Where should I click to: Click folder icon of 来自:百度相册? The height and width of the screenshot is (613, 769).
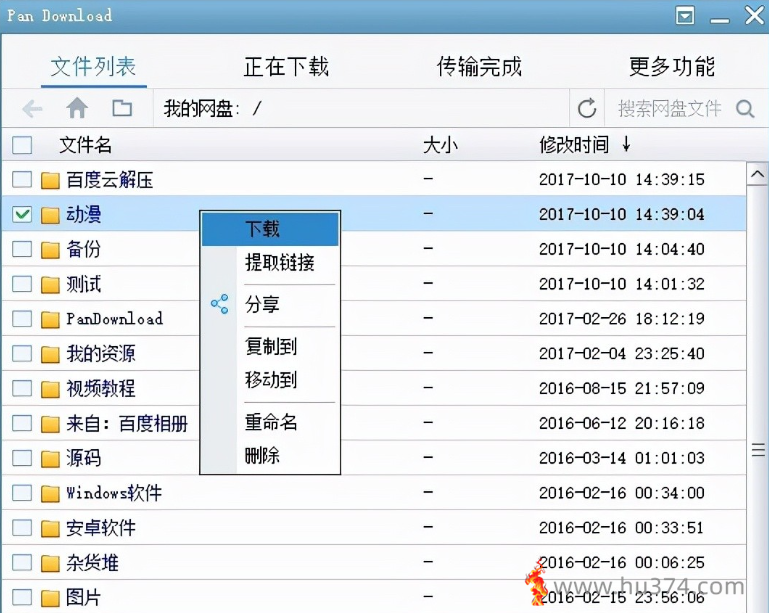(50, 424)
